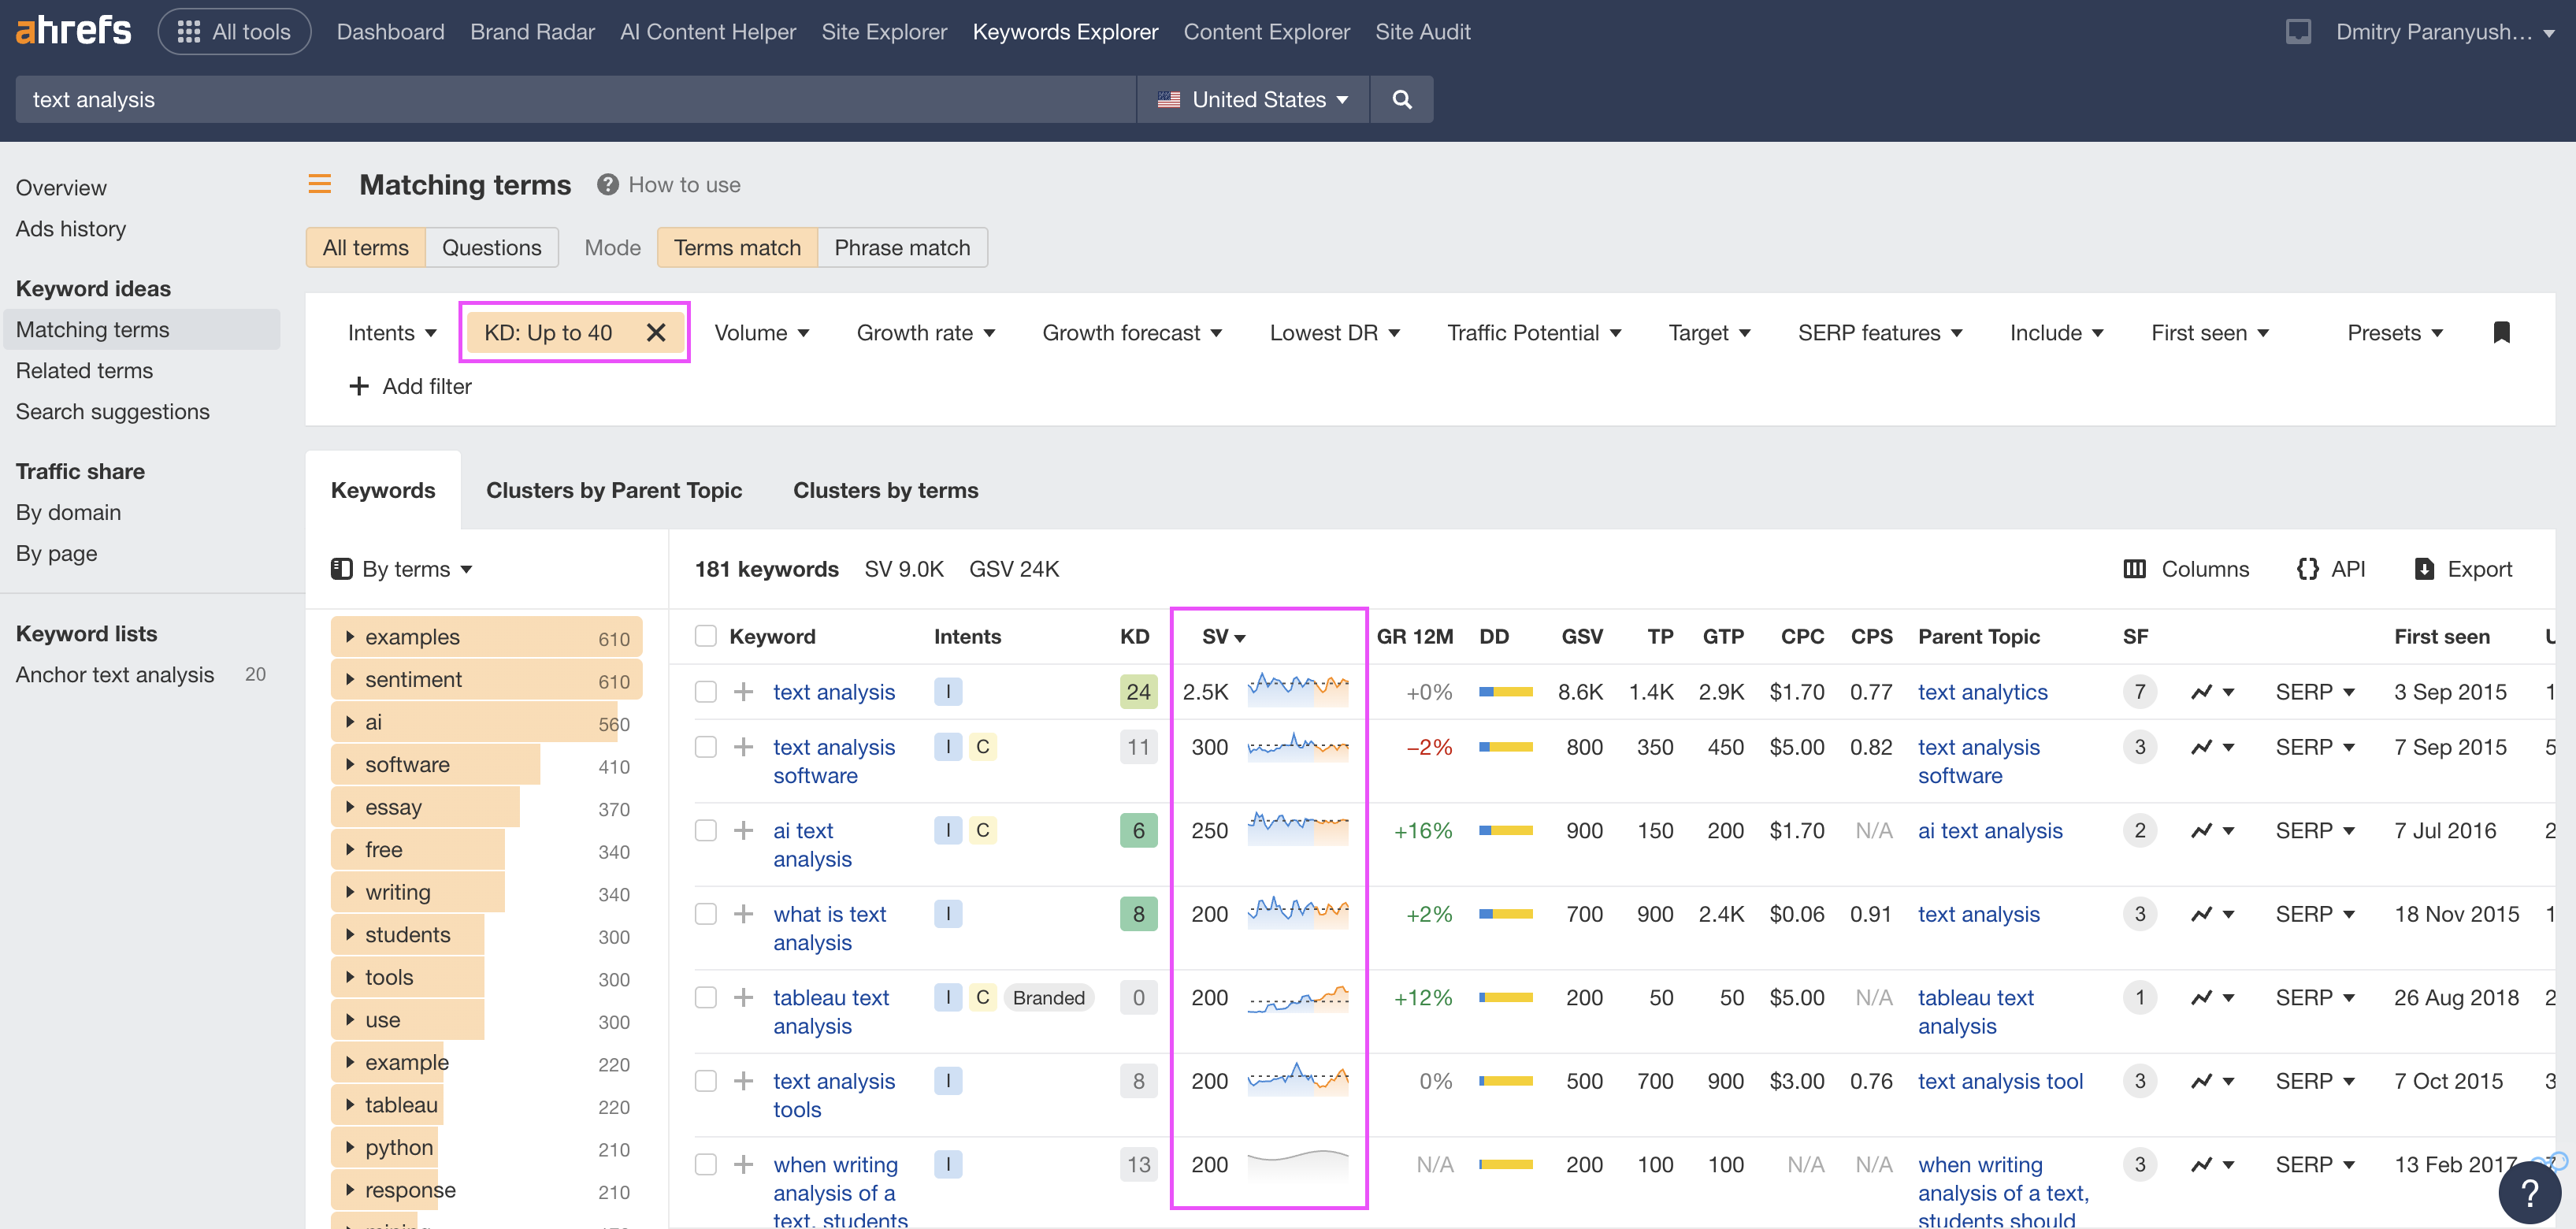Click the Ahrefs logo
This screenshot has width=2576, height=1229.
(x=73, y=31)
